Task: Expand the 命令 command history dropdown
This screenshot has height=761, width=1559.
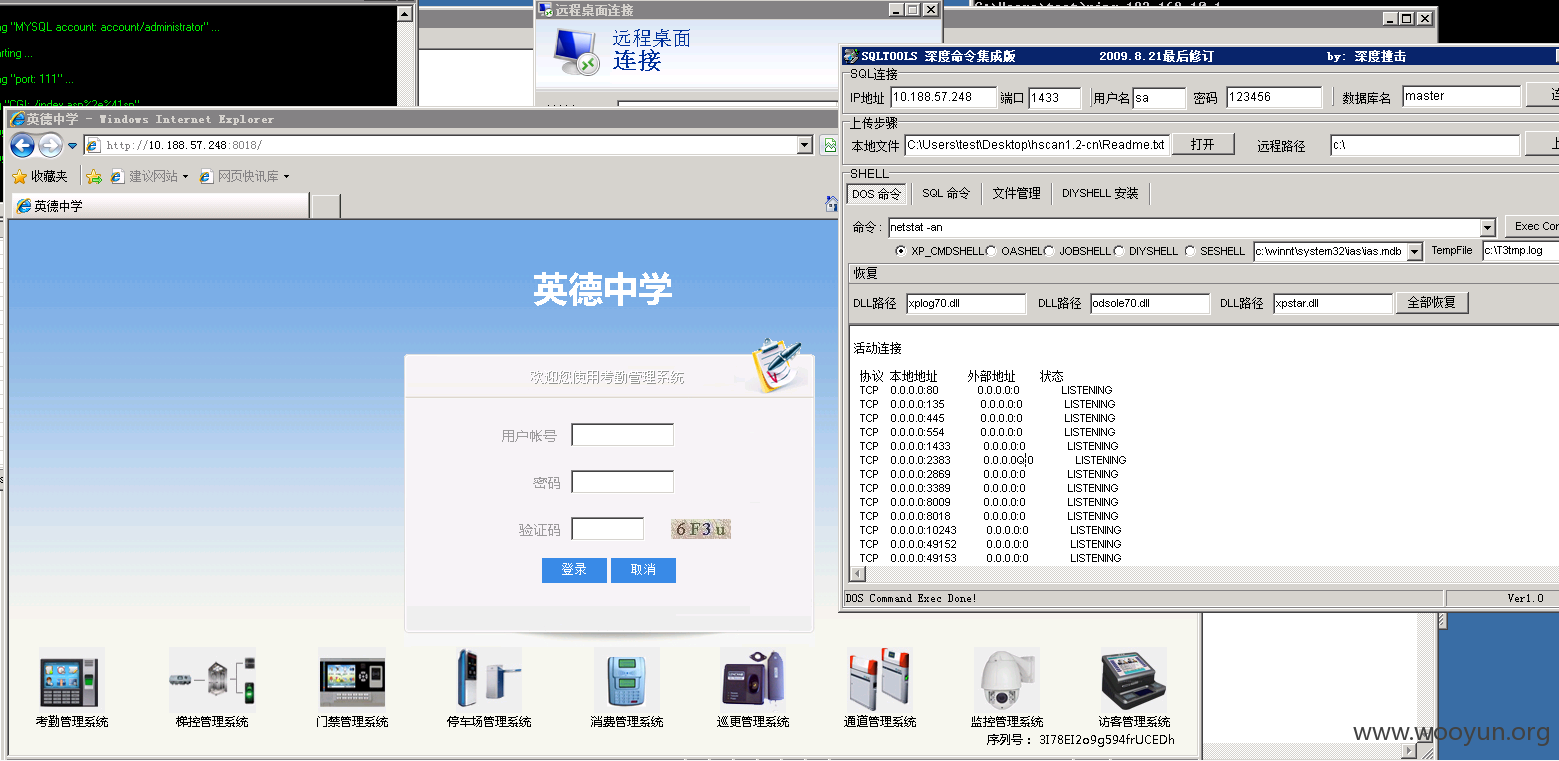Action: click(x=1487, y=228)
